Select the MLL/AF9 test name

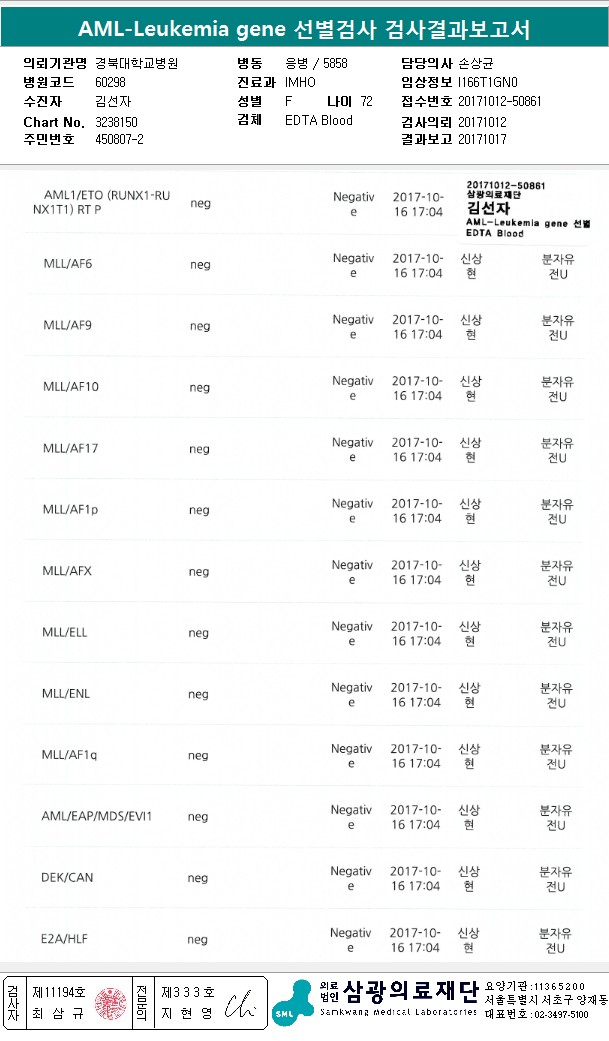[67, 326]
